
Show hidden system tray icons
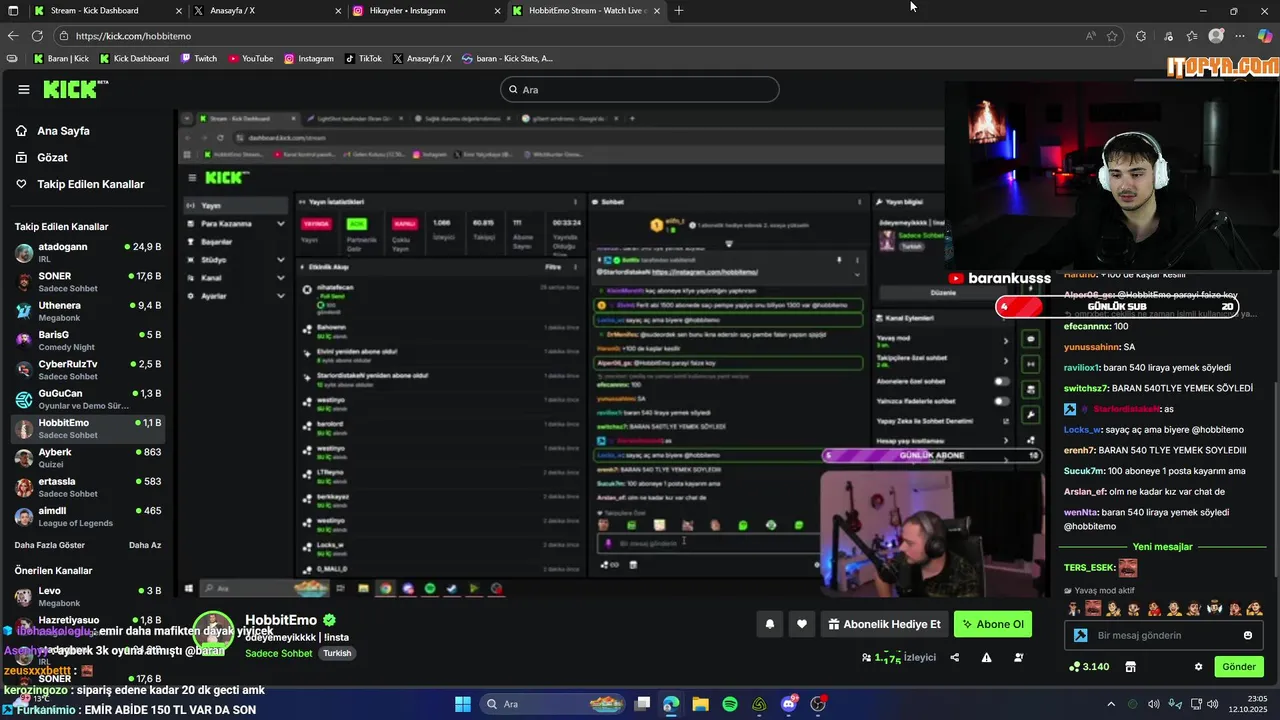click(1111, 704)
